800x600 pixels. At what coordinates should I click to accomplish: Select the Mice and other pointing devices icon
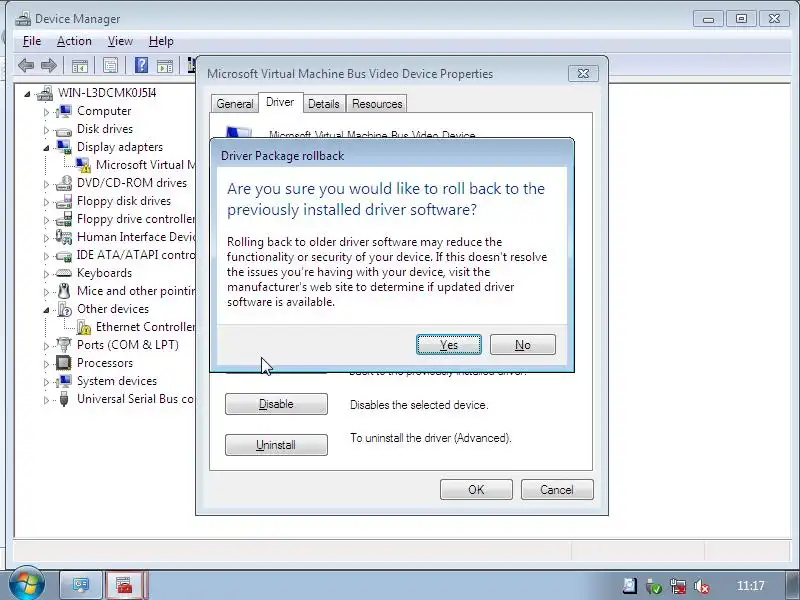point(64,291)
